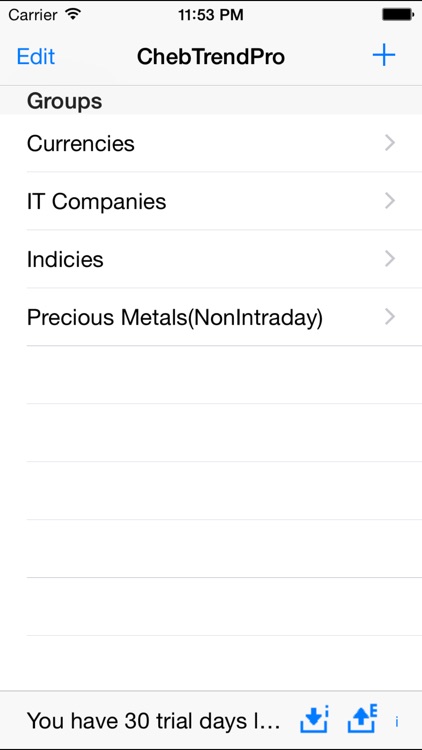Expand Precious Metals chevron arrow
This screenshot has height=750, width=422.
[x=390, y=317]
